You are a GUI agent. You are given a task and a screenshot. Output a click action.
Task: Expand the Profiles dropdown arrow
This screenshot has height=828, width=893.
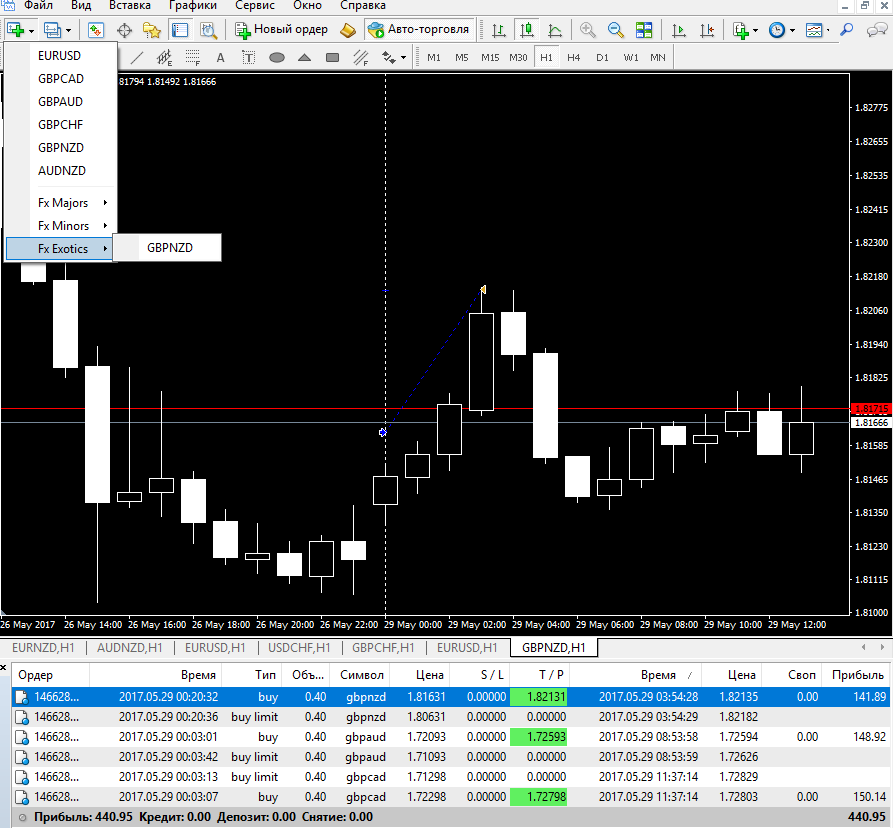tap(68, 30)
